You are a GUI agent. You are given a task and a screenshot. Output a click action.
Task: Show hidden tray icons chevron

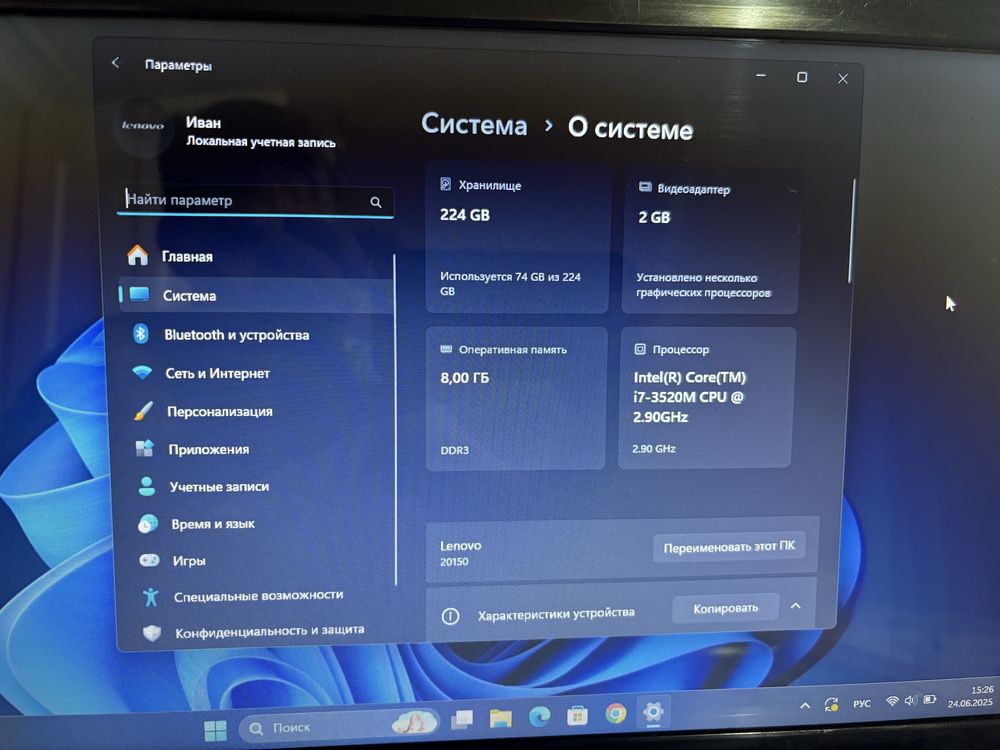click(x=805, y=705)
